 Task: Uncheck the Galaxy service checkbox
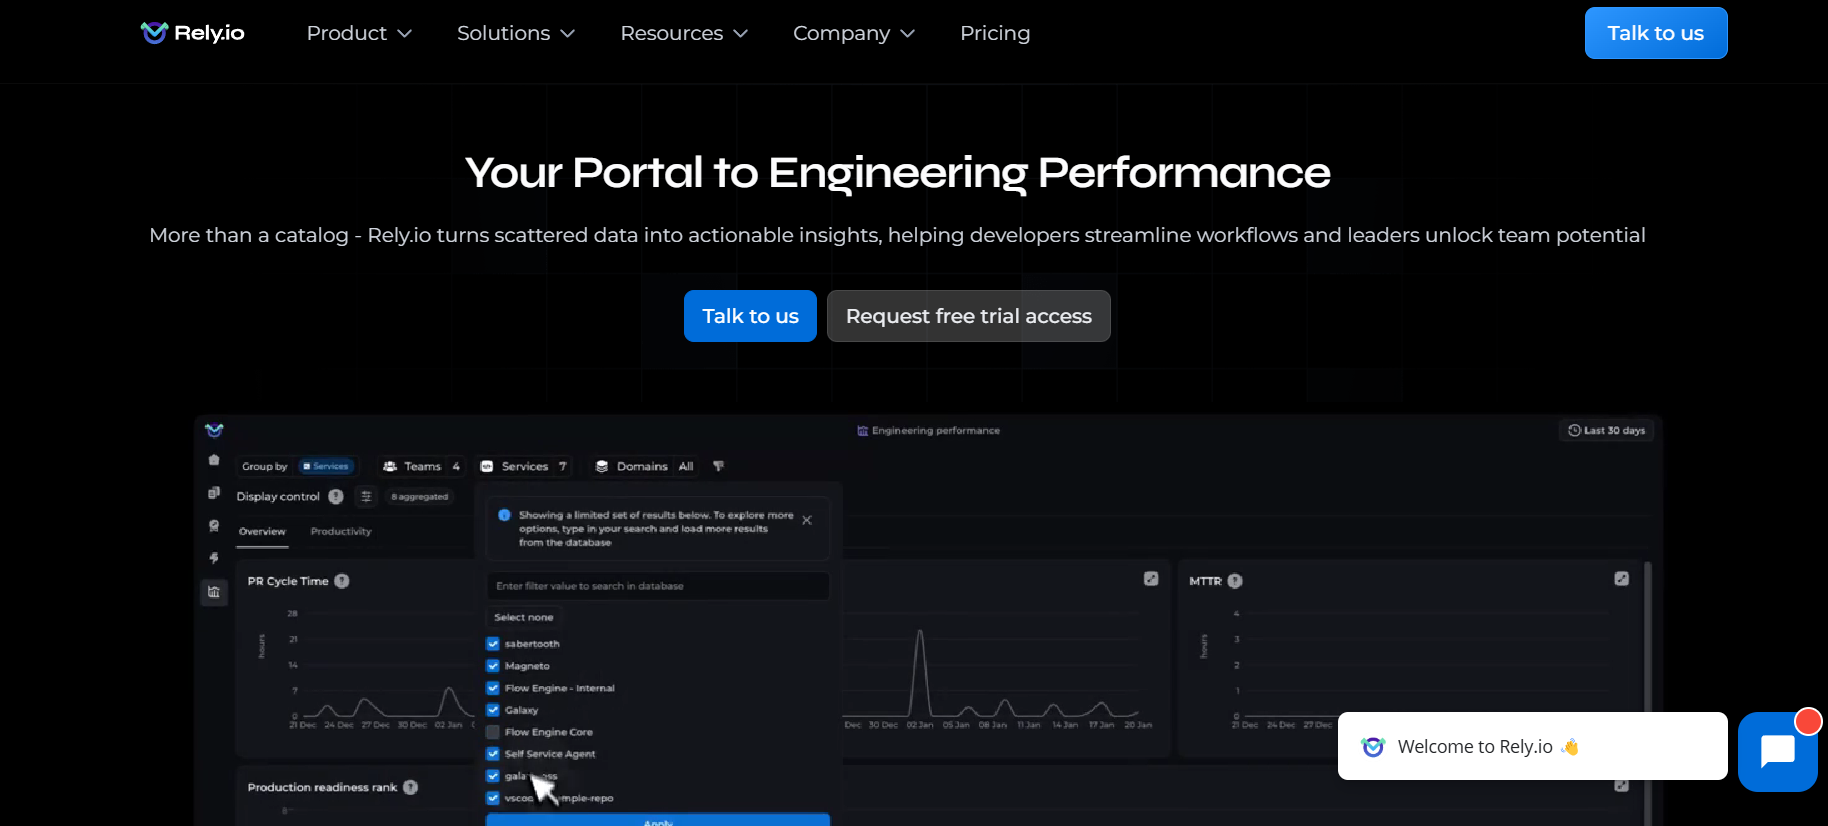click(x=493, y=710)
